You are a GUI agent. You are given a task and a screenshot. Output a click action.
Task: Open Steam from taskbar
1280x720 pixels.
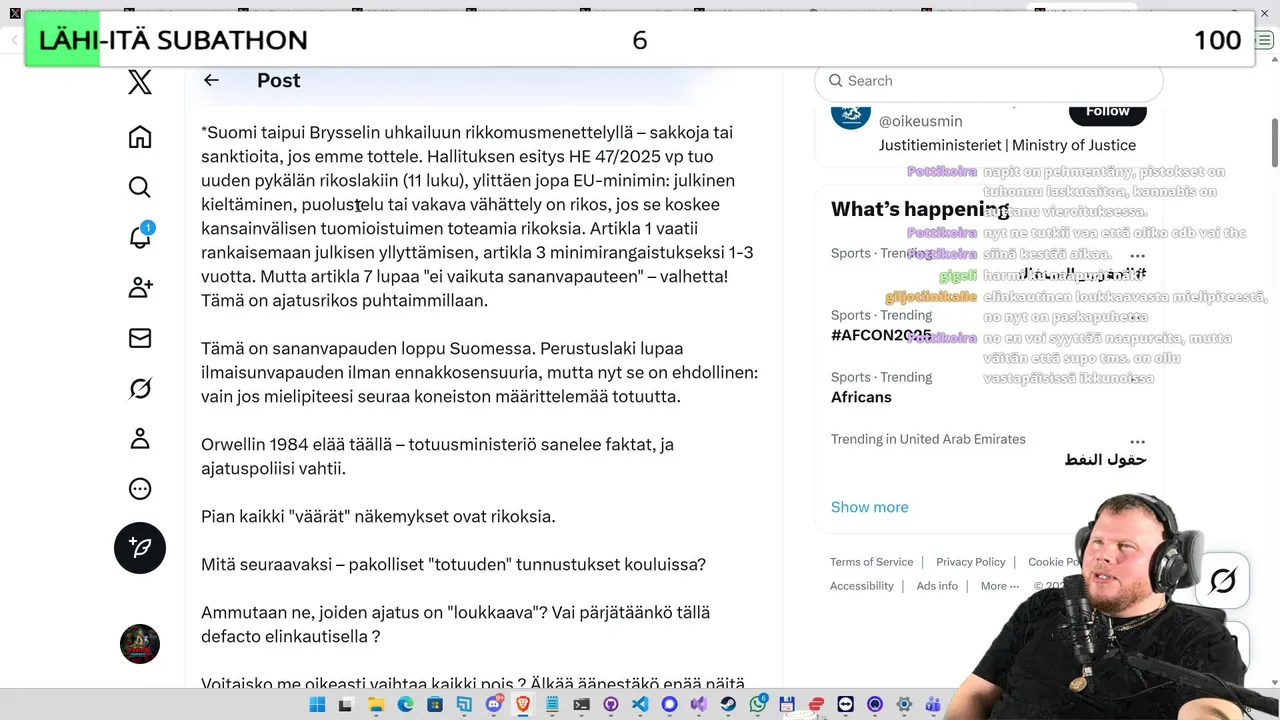click(x=728, y=705)
